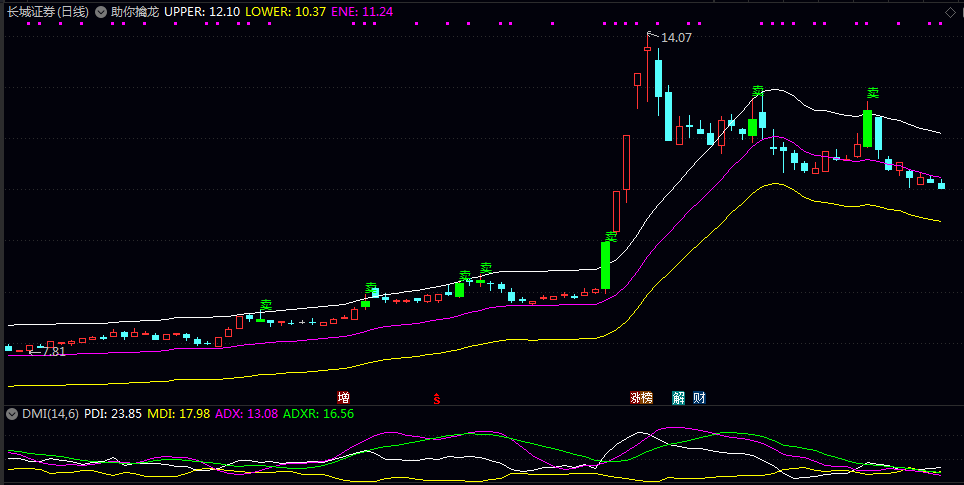964x485 pixels.
Task: Click the 增 event marker
Action: (x=343, y=398)
